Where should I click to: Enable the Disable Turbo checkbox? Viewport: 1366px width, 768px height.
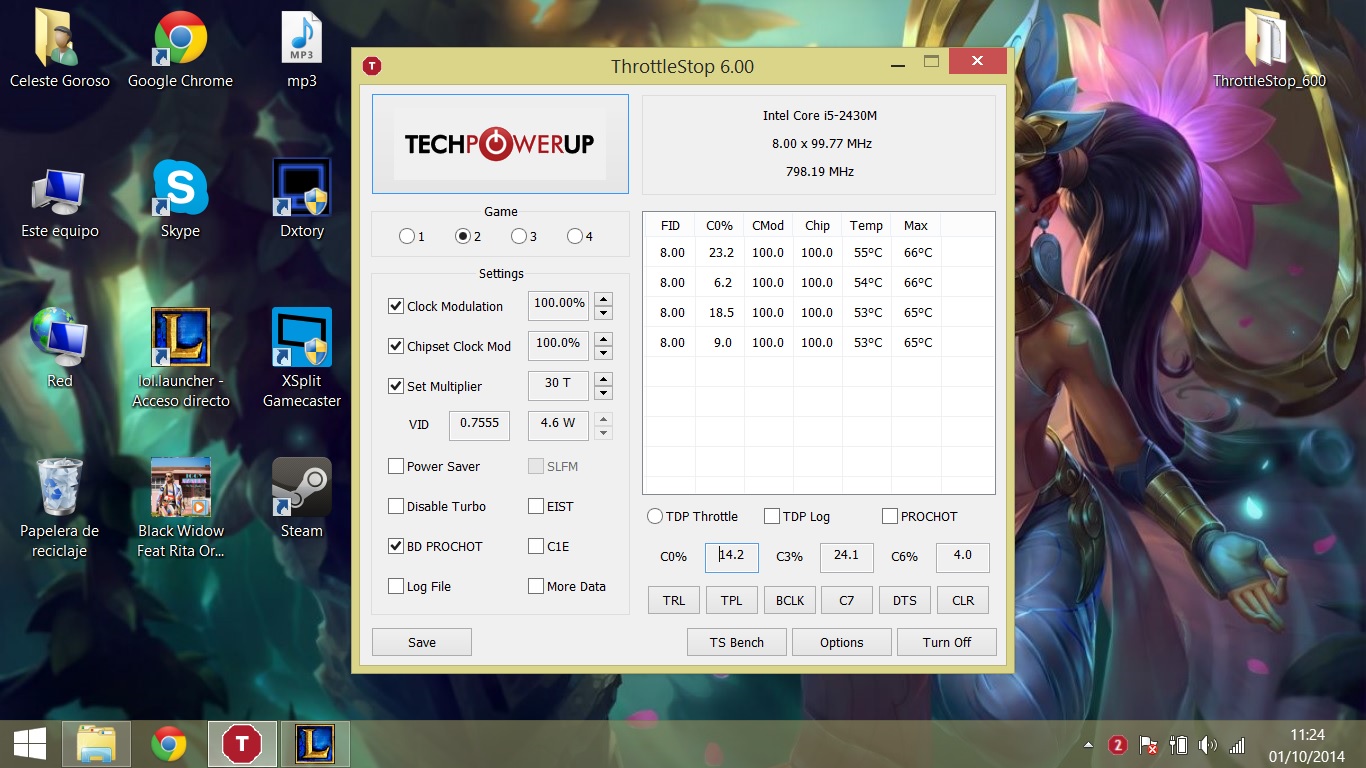point(396,506)
